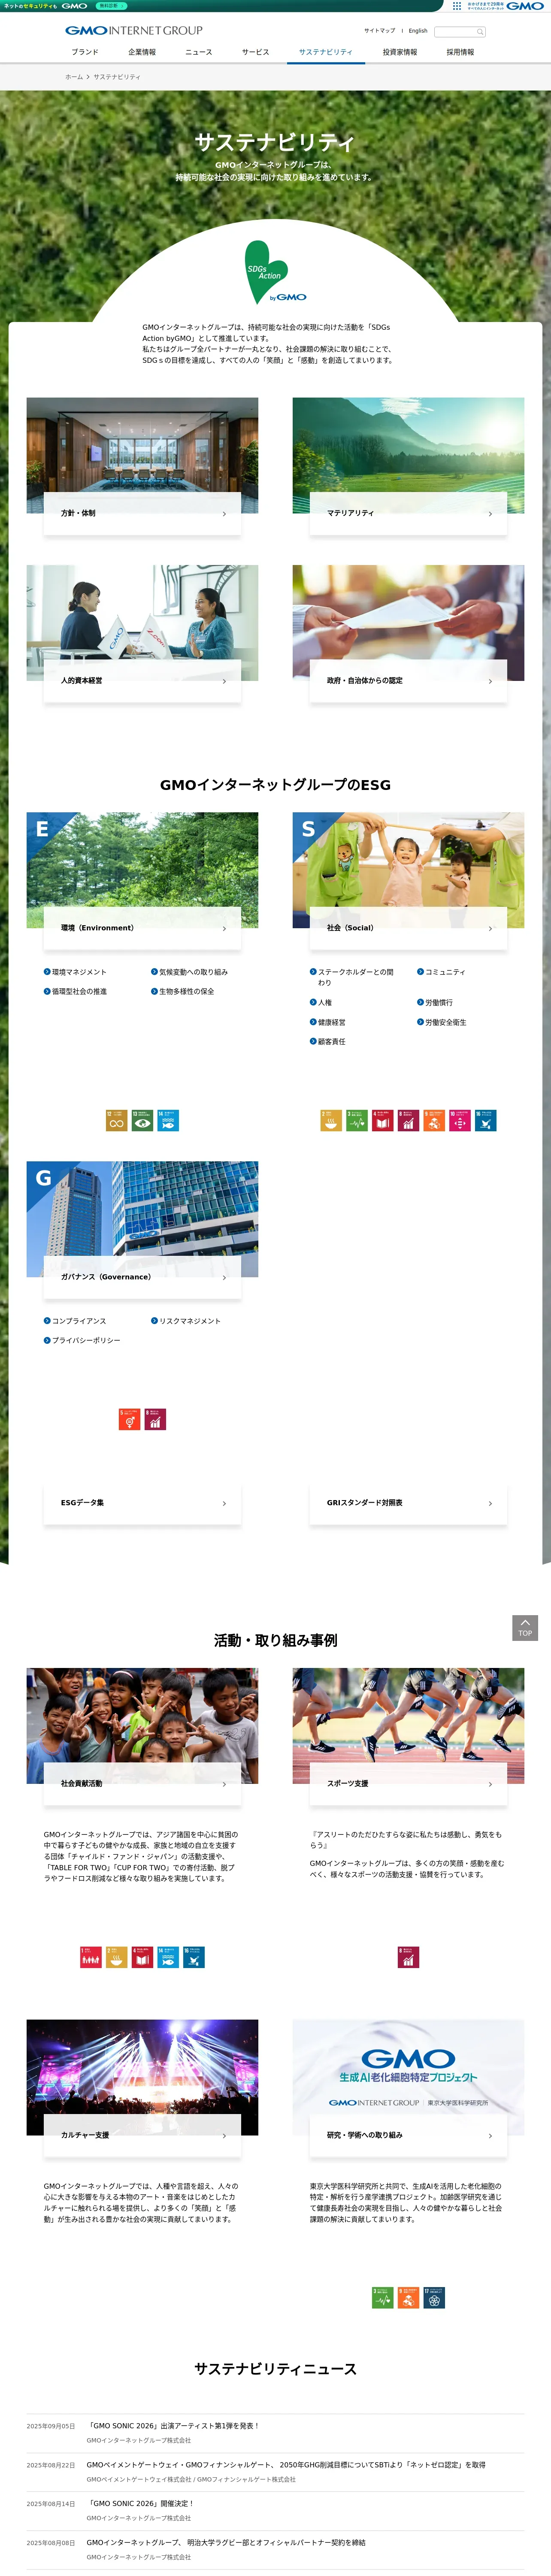Go to ホーム in breadcrumb

pos(74,77)
